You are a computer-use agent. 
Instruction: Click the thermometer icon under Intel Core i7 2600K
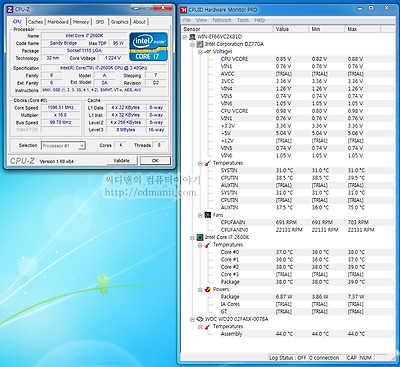tap(208, 245)
